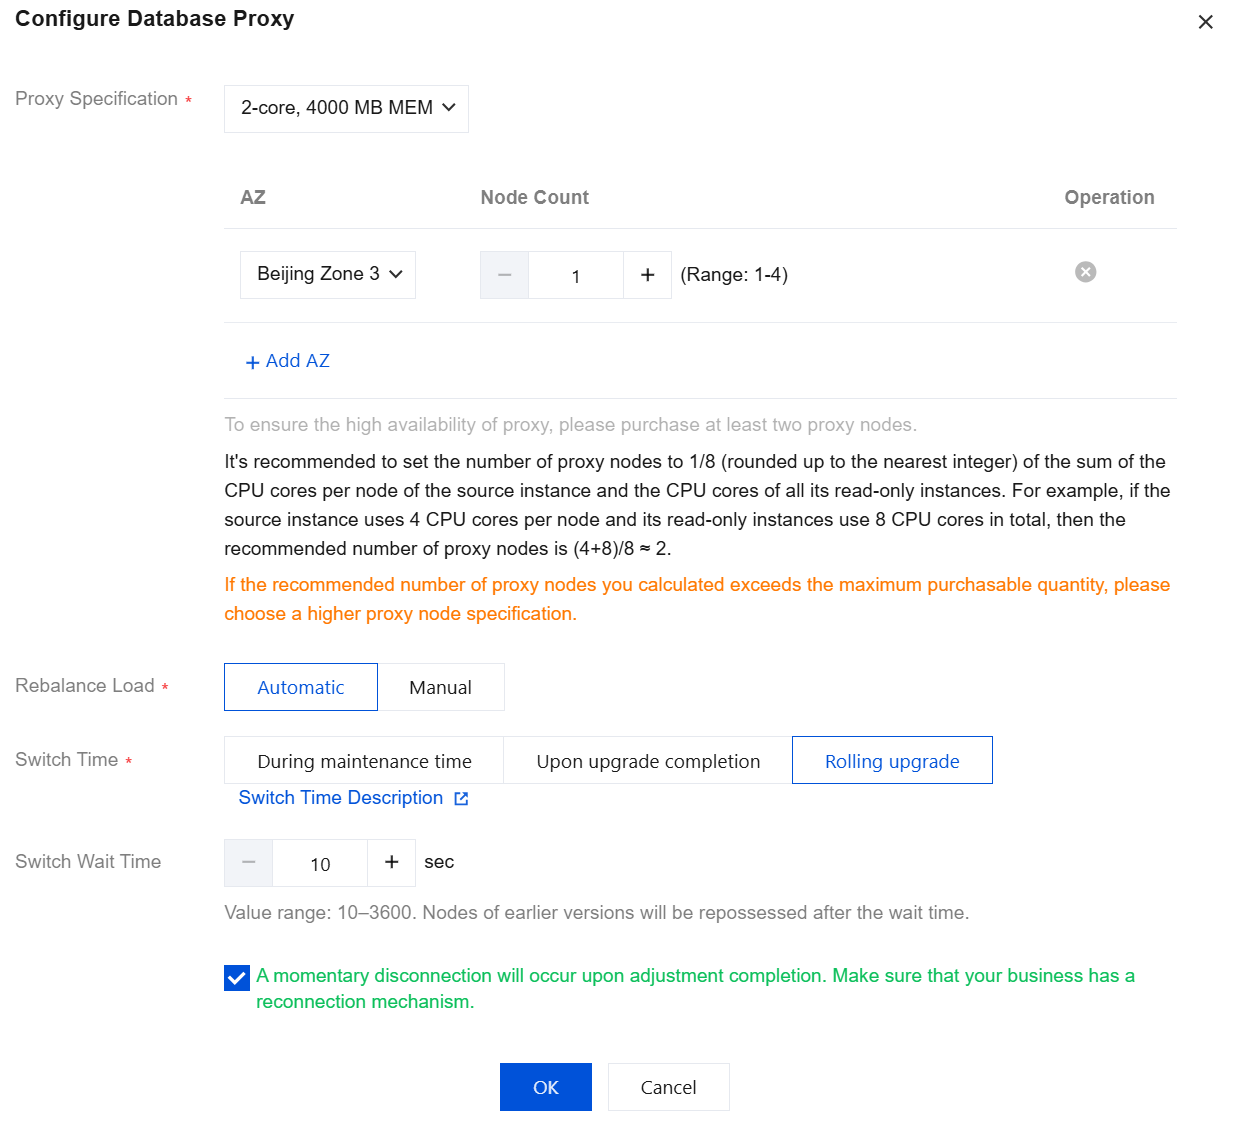1234x1124 pixels.
Task: Remove the Beijing Zone 3 AZ row
Action: (1085, 272)
